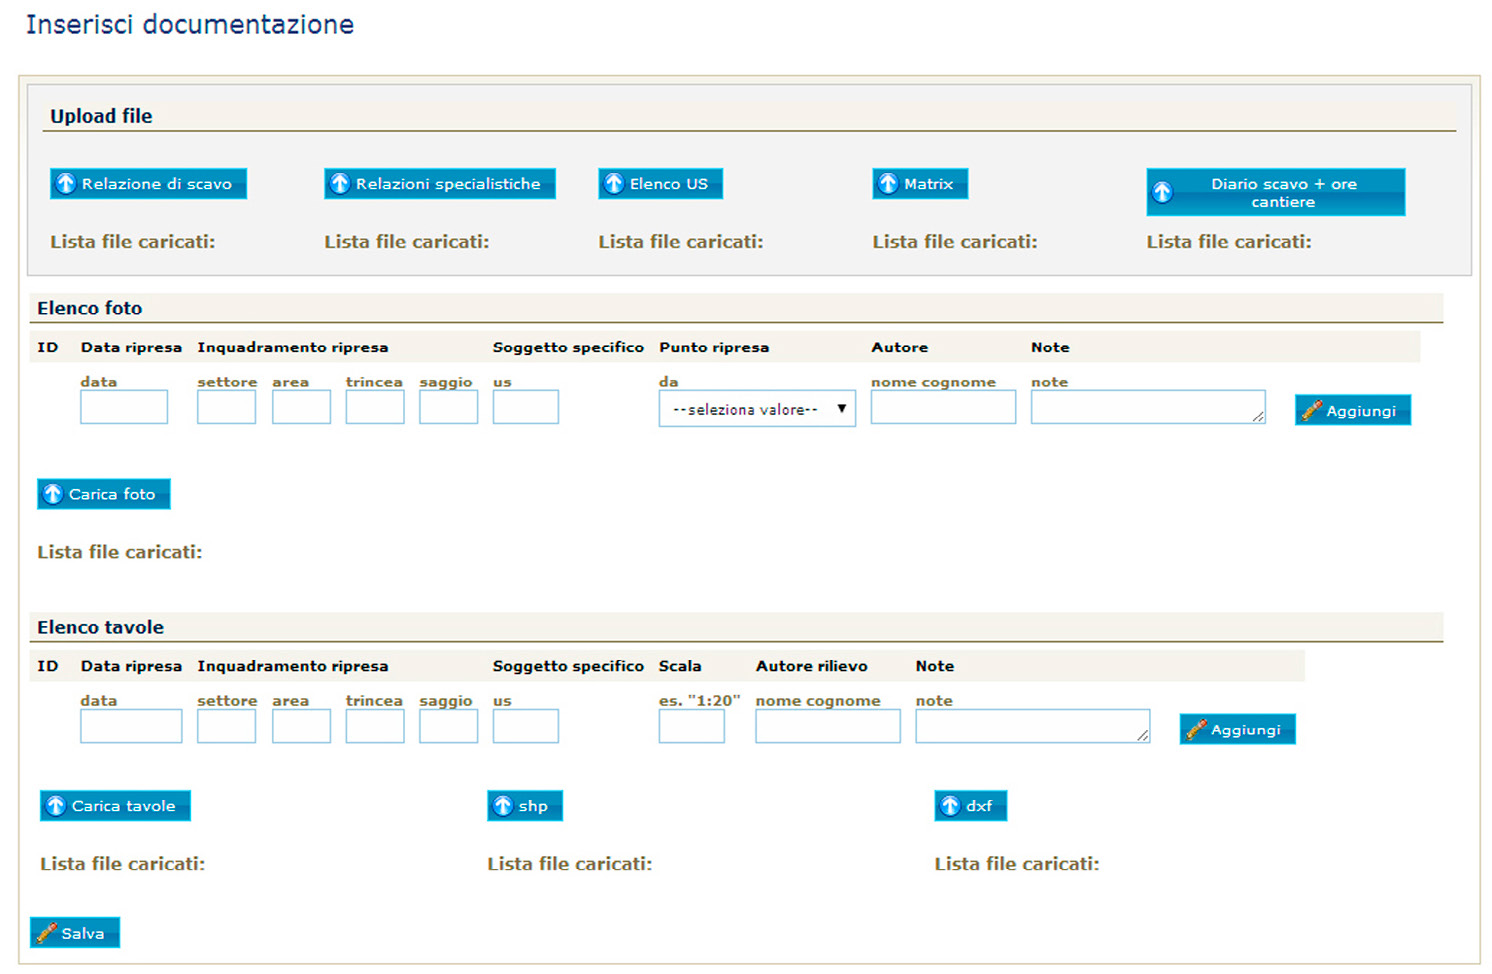Click the 'Inserisci documentazione' page title
This screenshot has height=974, width=1492.
[190, 24]
